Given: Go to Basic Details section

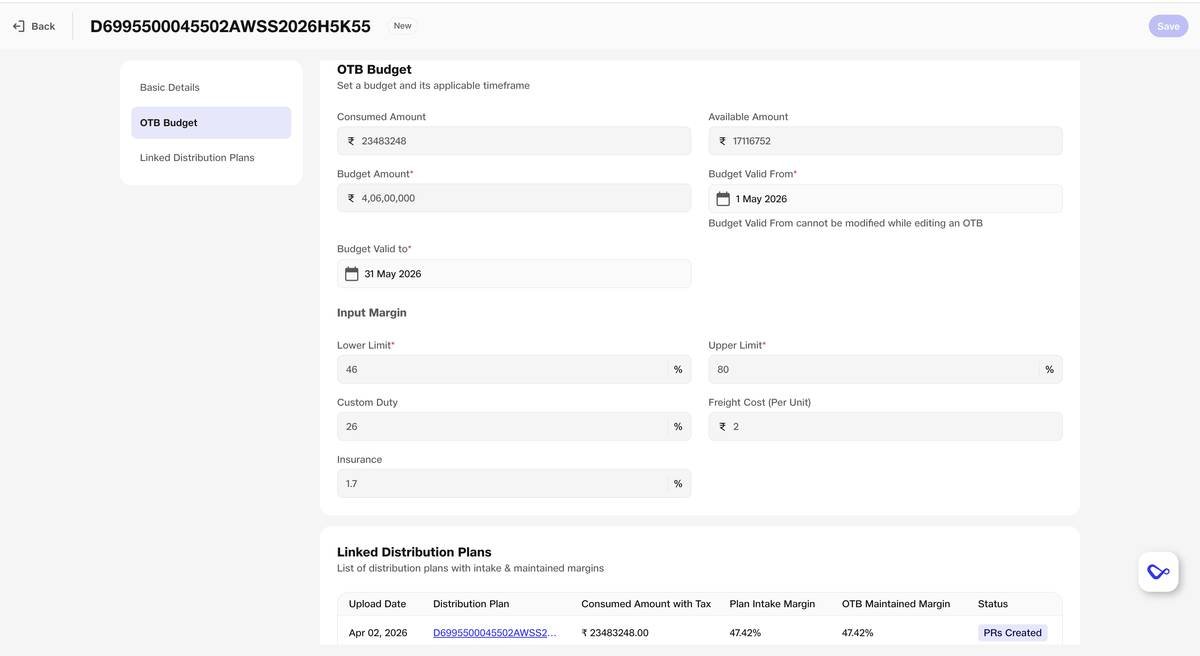Looking at the screenshot, I should 211,87.
